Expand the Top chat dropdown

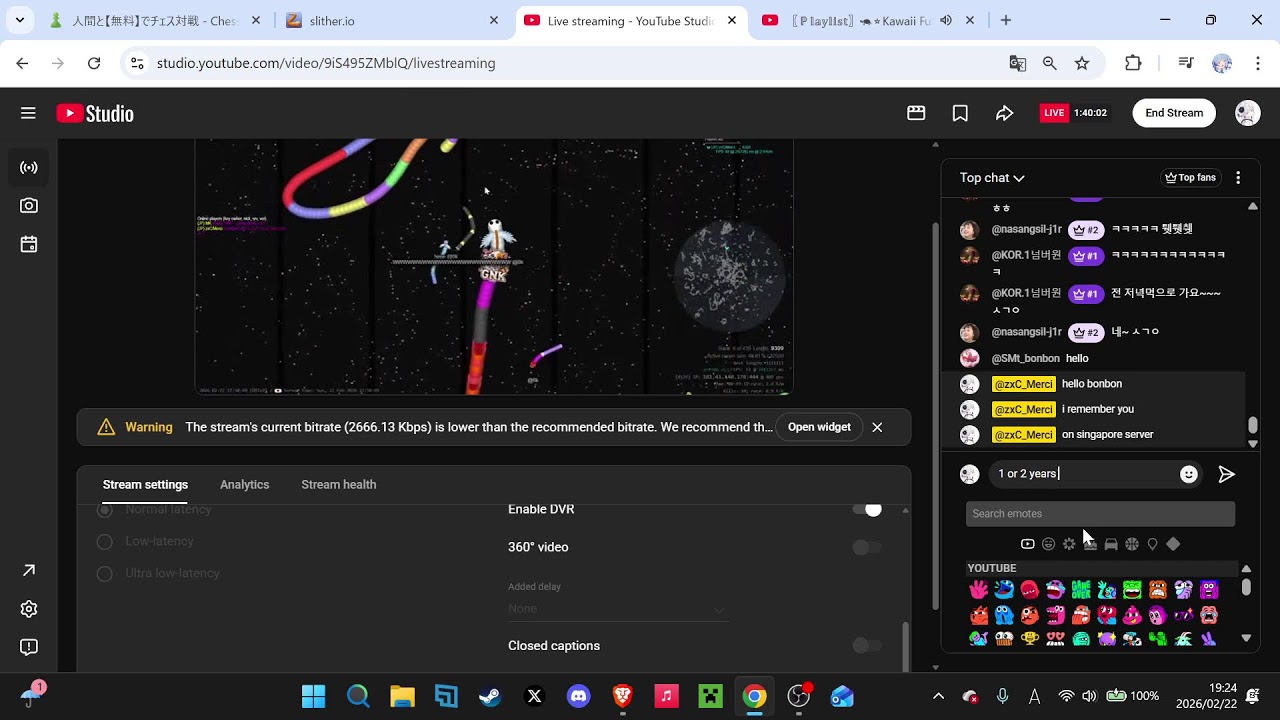coord(992,178)
